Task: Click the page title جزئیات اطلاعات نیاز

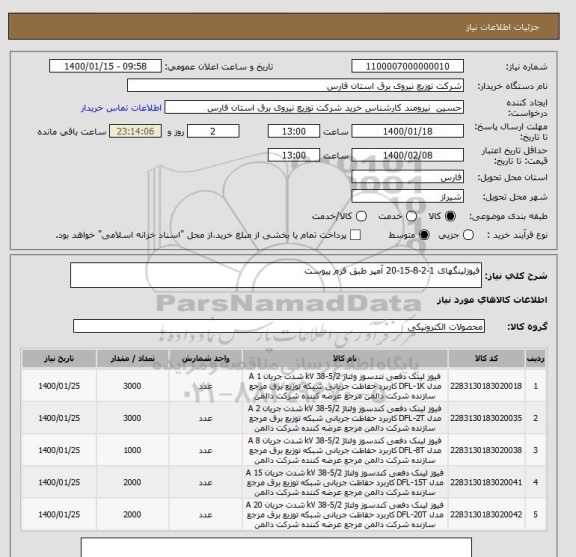Action: point(502,27)
